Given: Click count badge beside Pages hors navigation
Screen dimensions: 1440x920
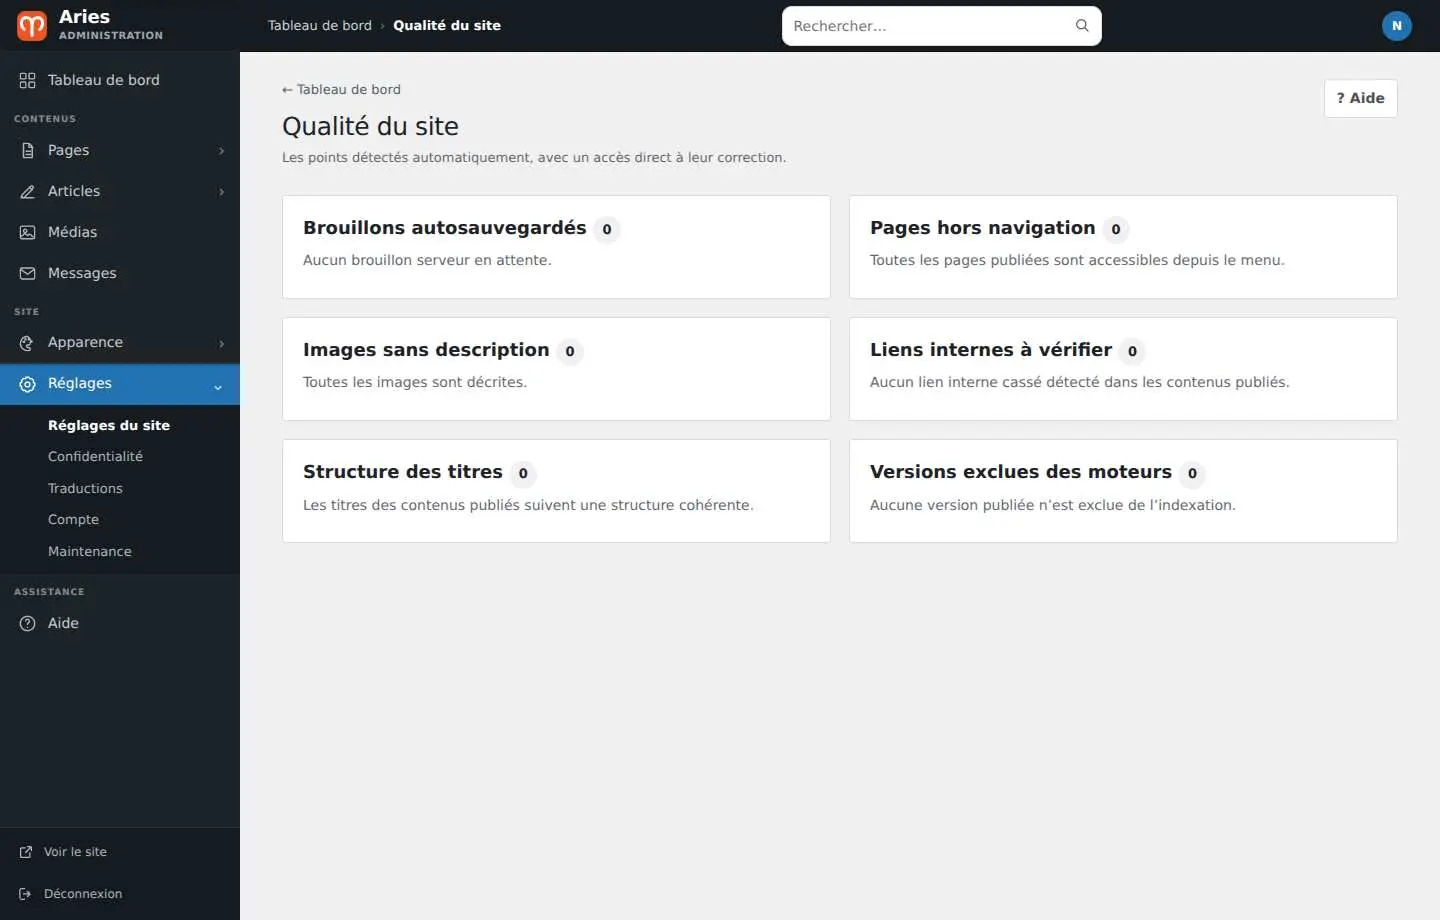Looking at the screenshot, I should pyautogui.click(x=1116, y=229).
